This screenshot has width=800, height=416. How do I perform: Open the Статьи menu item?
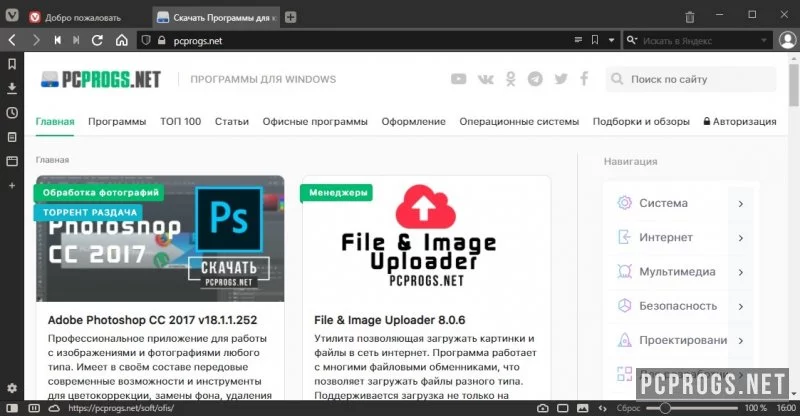pos(232,121)
